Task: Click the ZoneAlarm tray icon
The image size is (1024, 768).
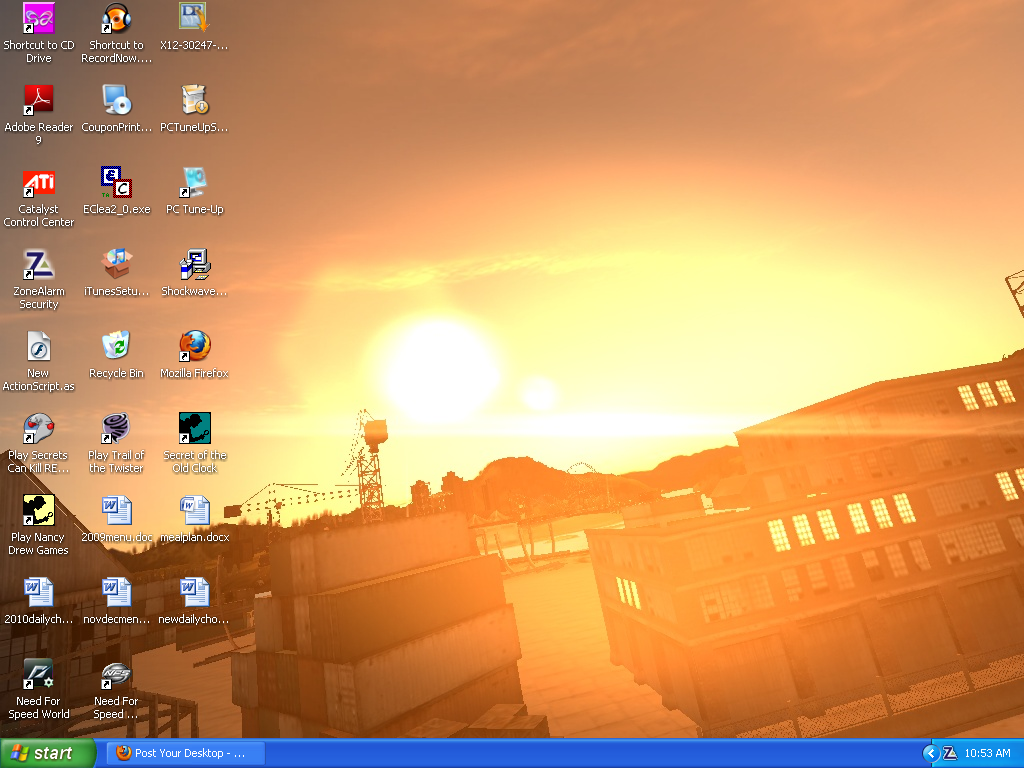Action: [x=950, y=753]
